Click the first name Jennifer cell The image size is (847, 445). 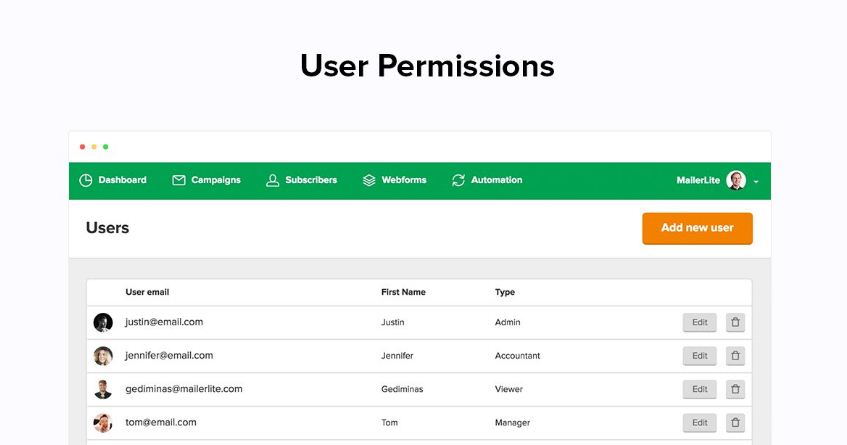397,356
